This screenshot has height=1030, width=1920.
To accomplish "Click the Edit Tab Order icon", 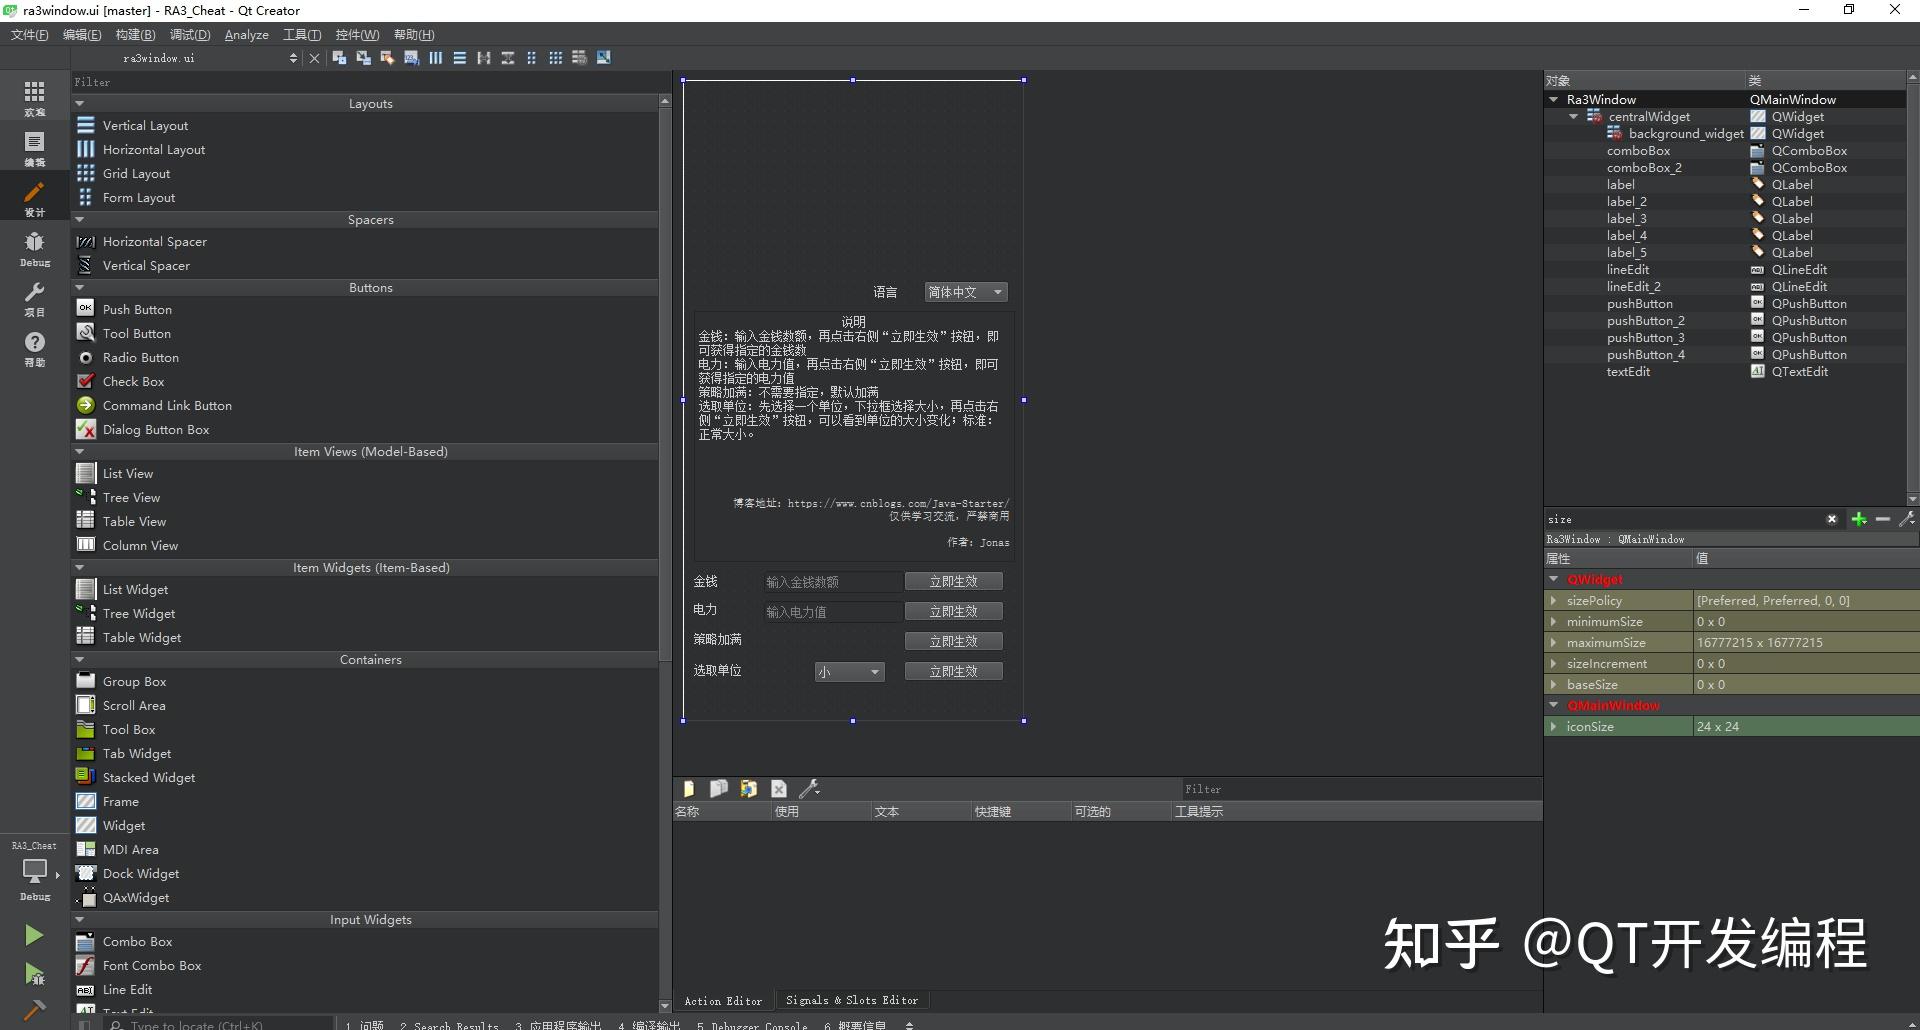I will 411,57.
